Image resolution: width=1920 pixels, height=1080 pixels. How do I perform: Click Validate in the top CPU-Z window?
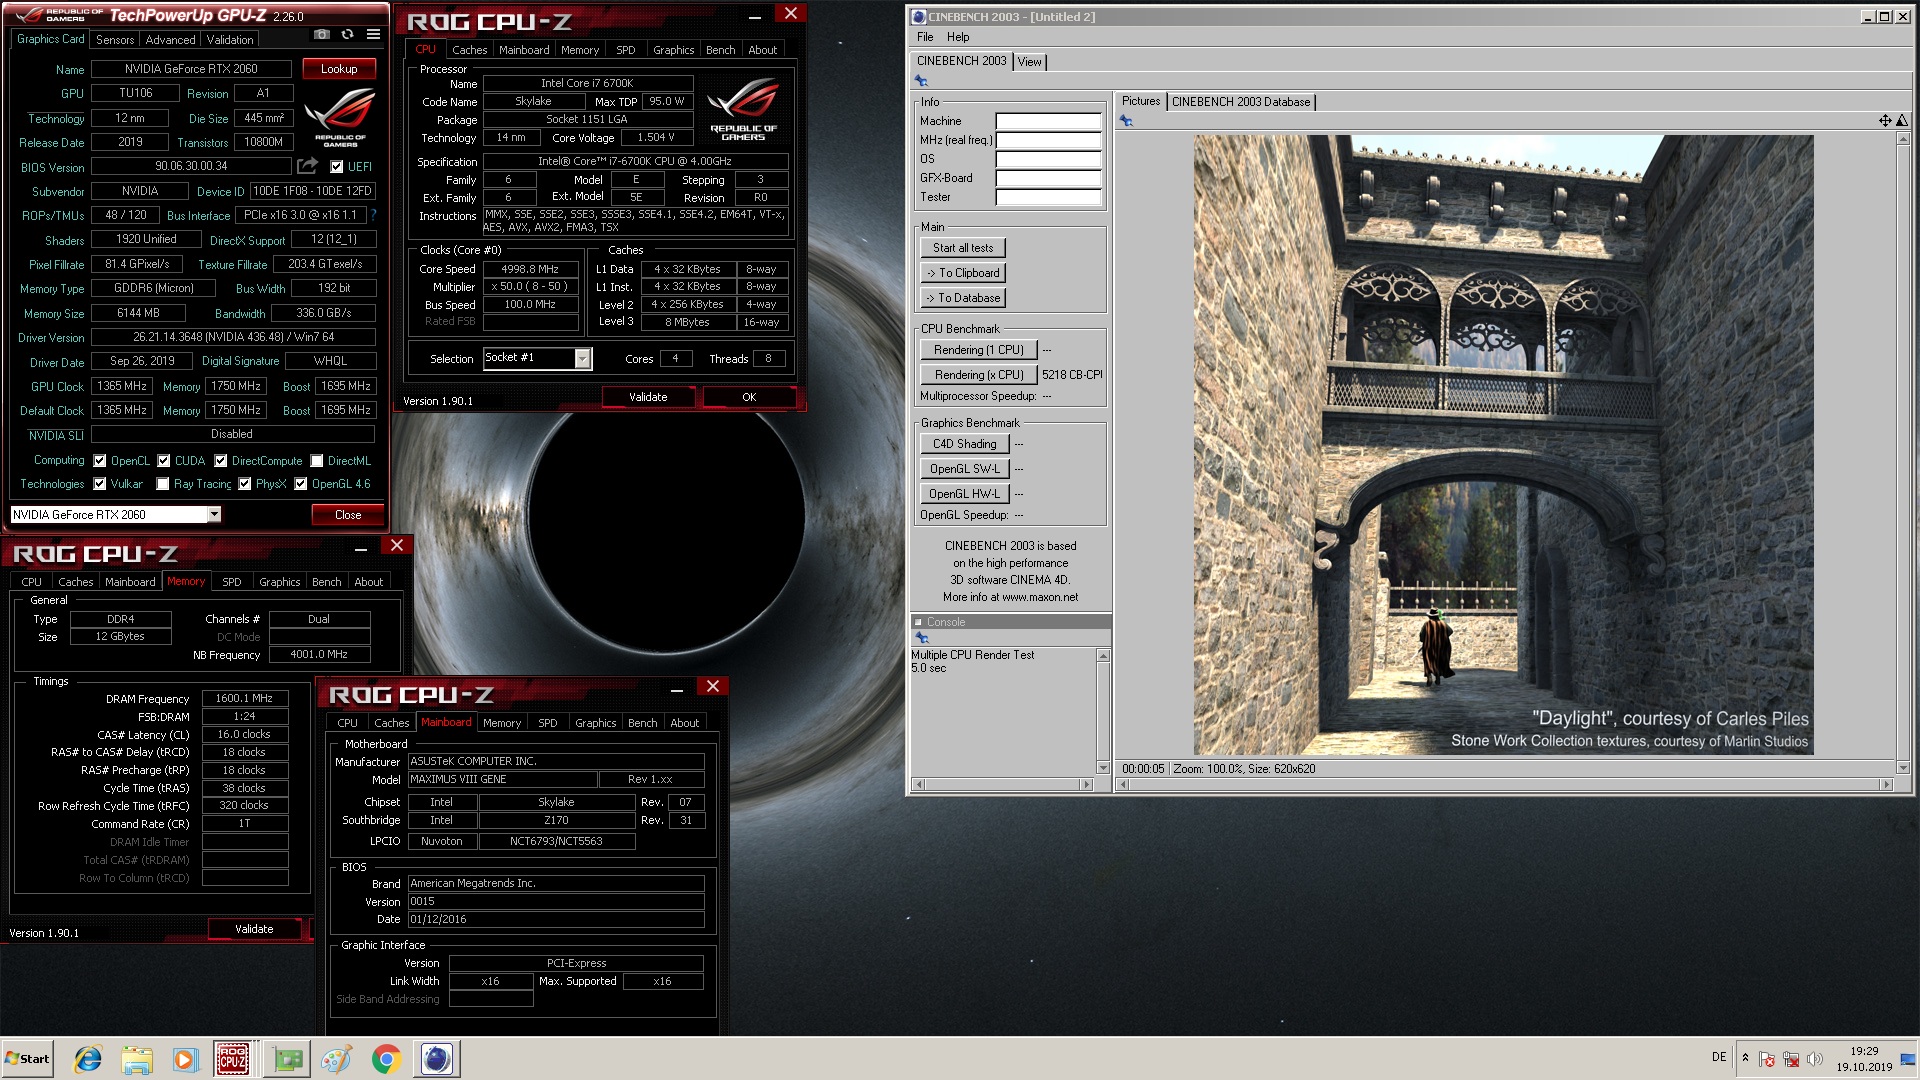(x=648, y=397)
